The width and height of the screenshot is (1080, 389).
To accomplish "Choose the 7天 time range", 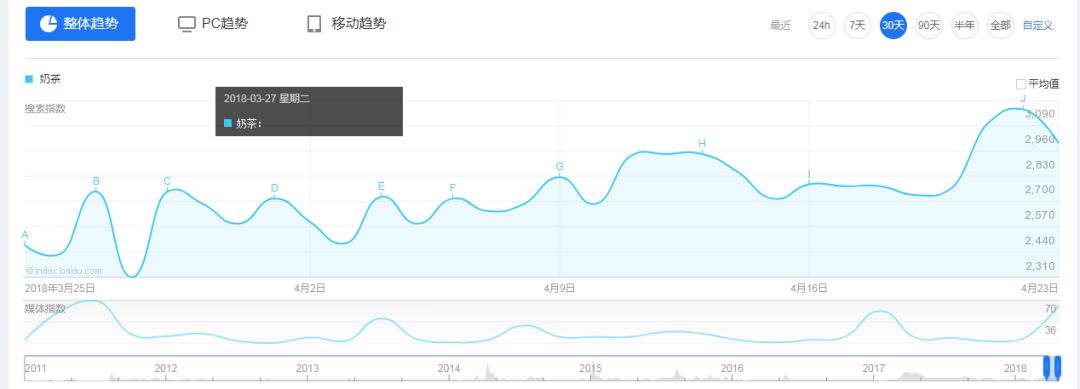I will tap(857, 25).
